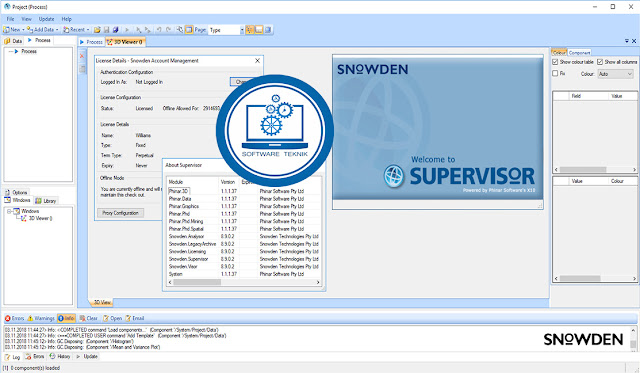The height and width of the screenshot is (373, 640).
Task: Open the Help menu
Action: [x=67, y=19]
